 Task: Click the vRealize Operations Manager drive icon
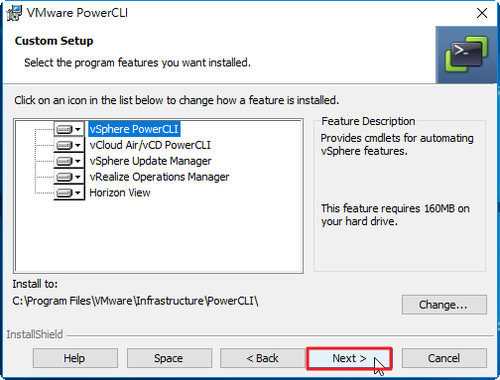pos(64,177)
